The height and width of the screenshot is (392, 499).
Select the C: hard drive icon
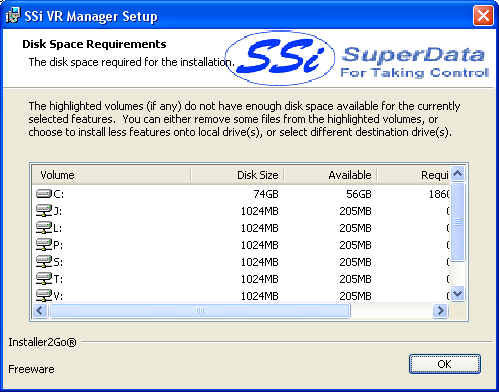(x=44, y=194)
